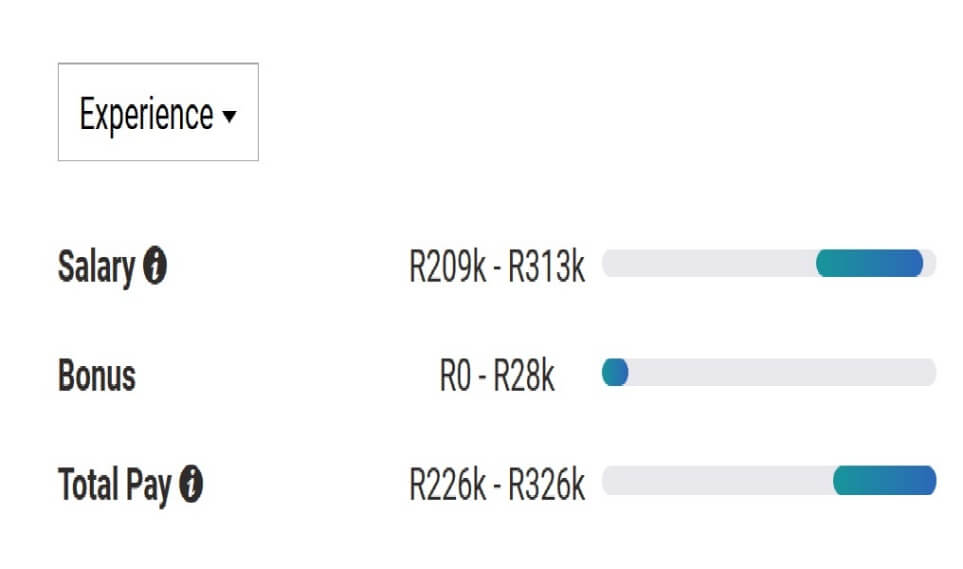Viewport: 963px width, 569px height.
Task: Click the grey empty track of Total Pay bar
Action: (717, 481)
